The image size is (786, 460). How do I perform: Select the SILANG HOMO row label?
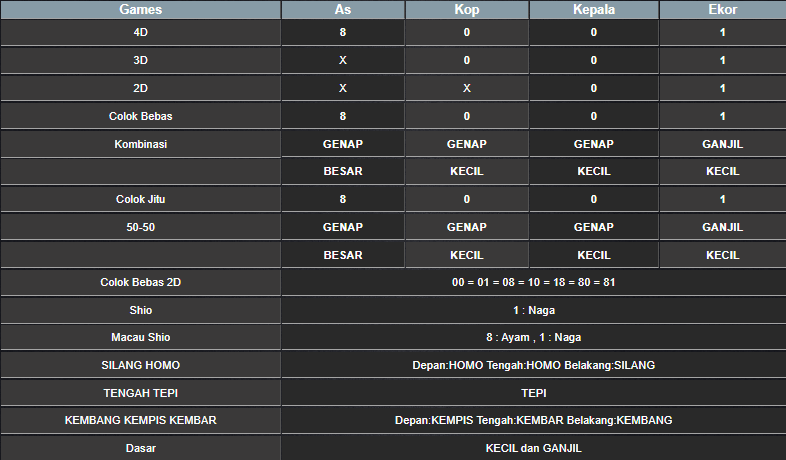(x=140, y=365)
